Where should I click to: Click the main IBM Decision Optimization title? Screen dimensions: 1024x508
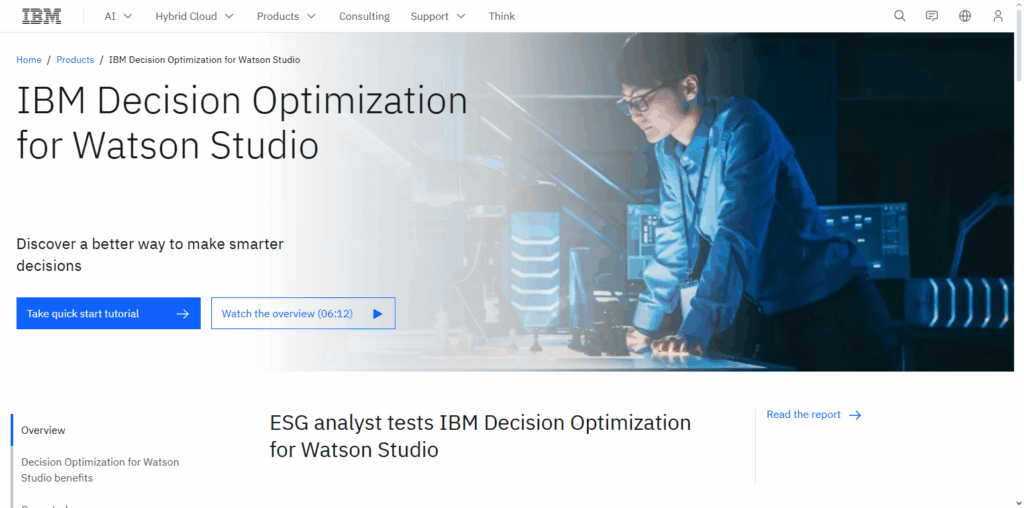tap(242, 123)
